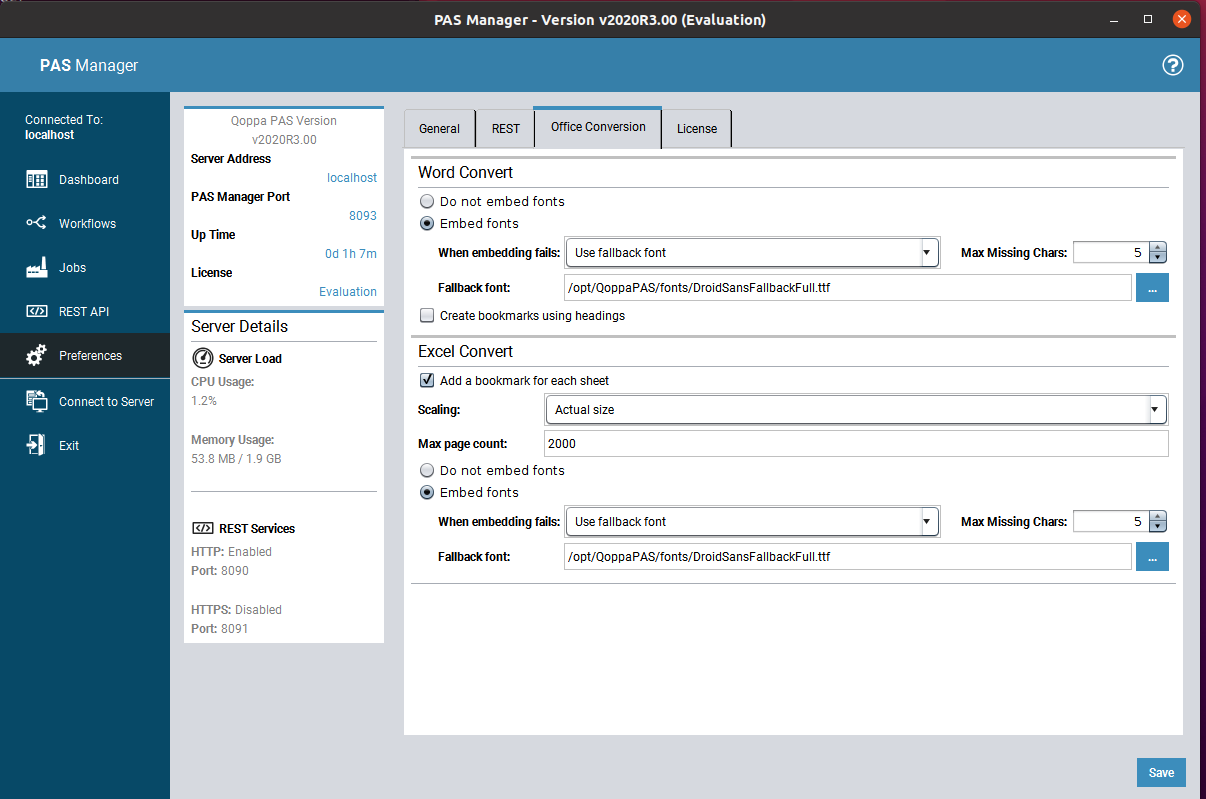The height and width of the screenshot is (799, 1206).
Task: Click the Jobs factory icon
Action: [37, 267]
